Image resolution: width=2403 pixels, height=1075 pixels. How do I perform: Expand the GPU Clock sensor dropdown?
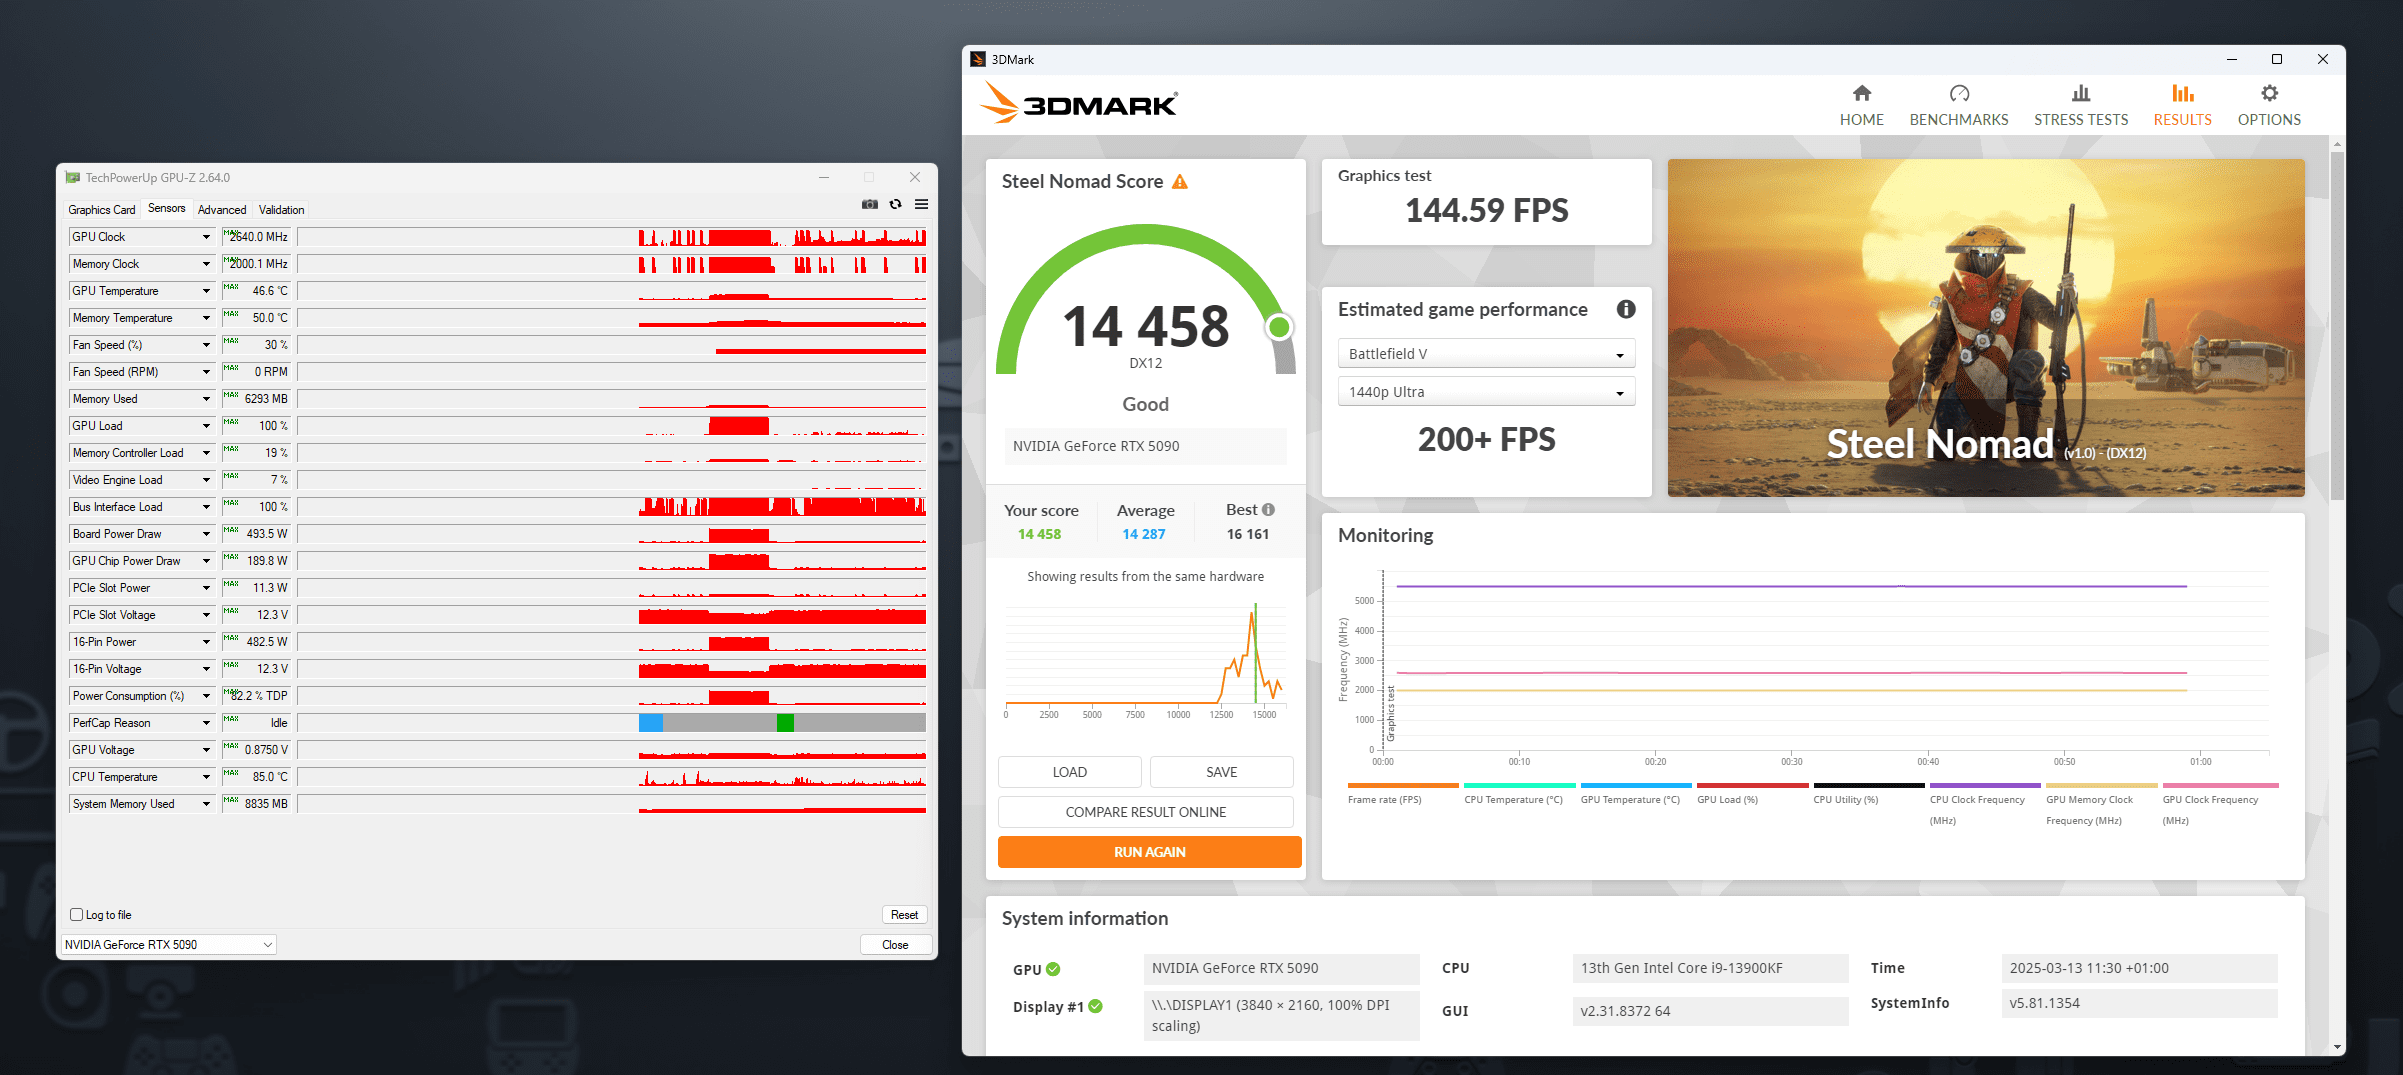pos(206,237)
